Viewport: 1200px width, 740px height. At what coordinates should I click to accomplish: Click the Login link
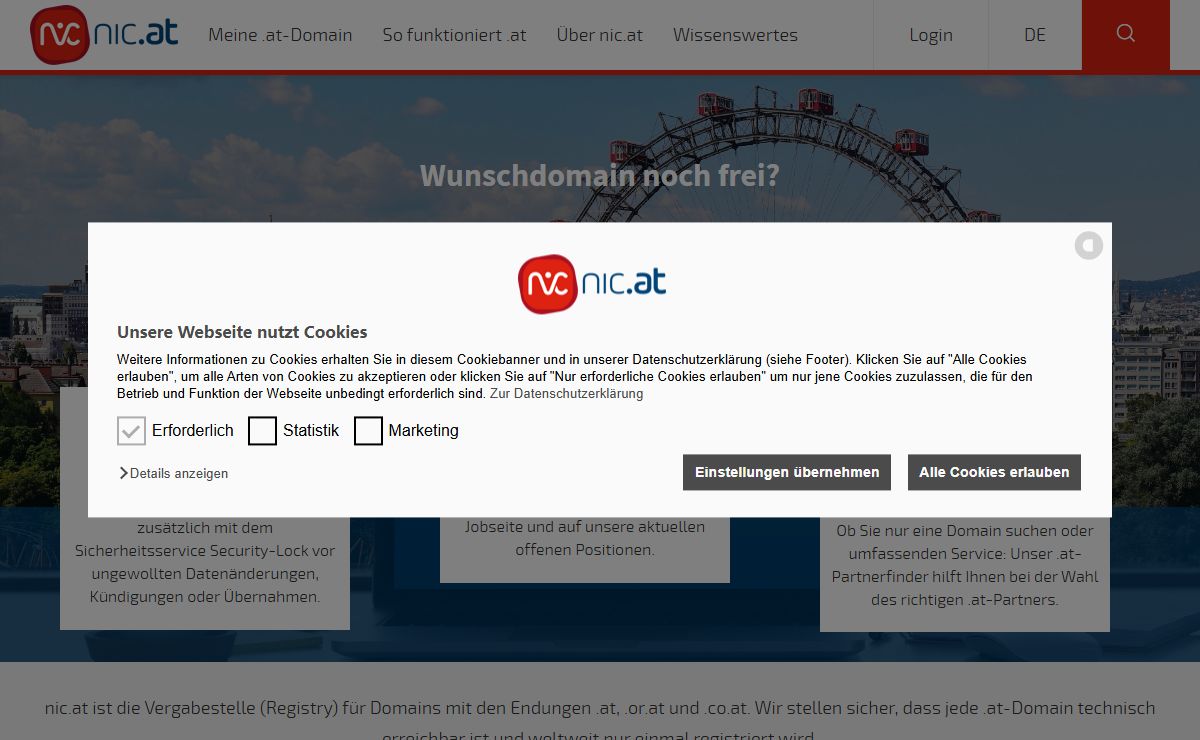931,35
